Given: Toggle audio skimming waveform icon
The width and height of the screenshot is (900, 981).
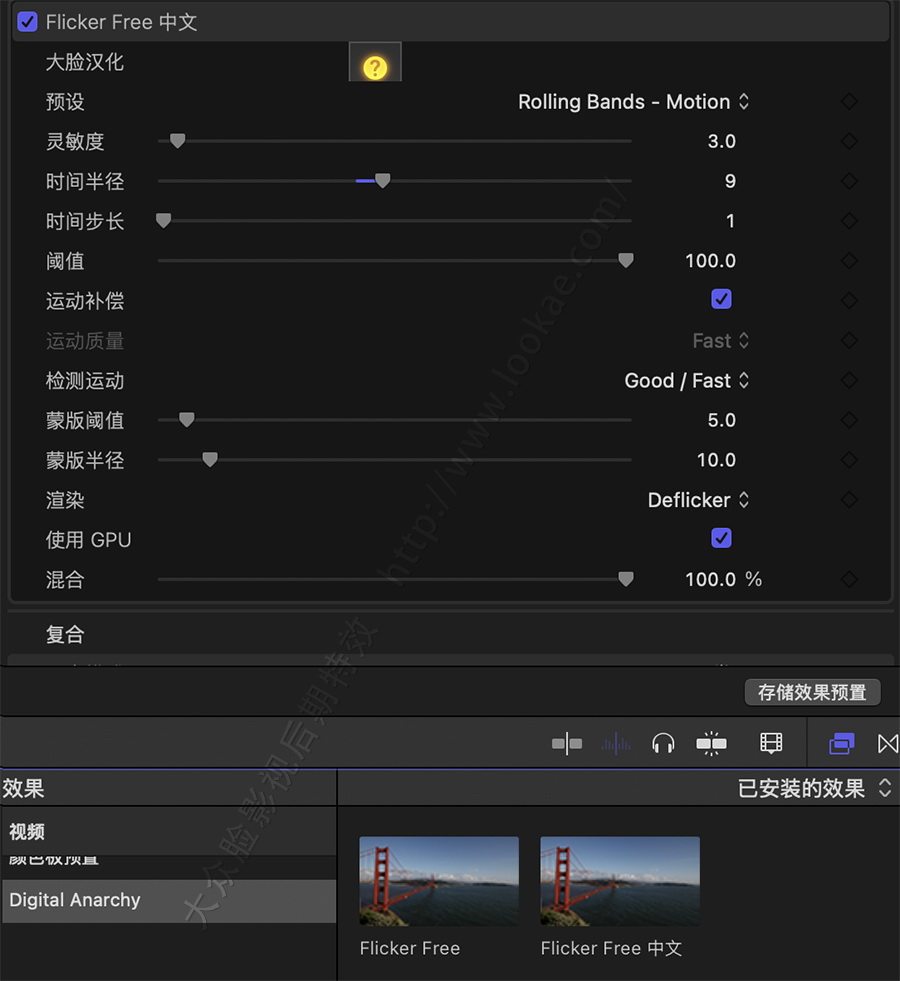Looking at the screenshot, I should point(615,743).
